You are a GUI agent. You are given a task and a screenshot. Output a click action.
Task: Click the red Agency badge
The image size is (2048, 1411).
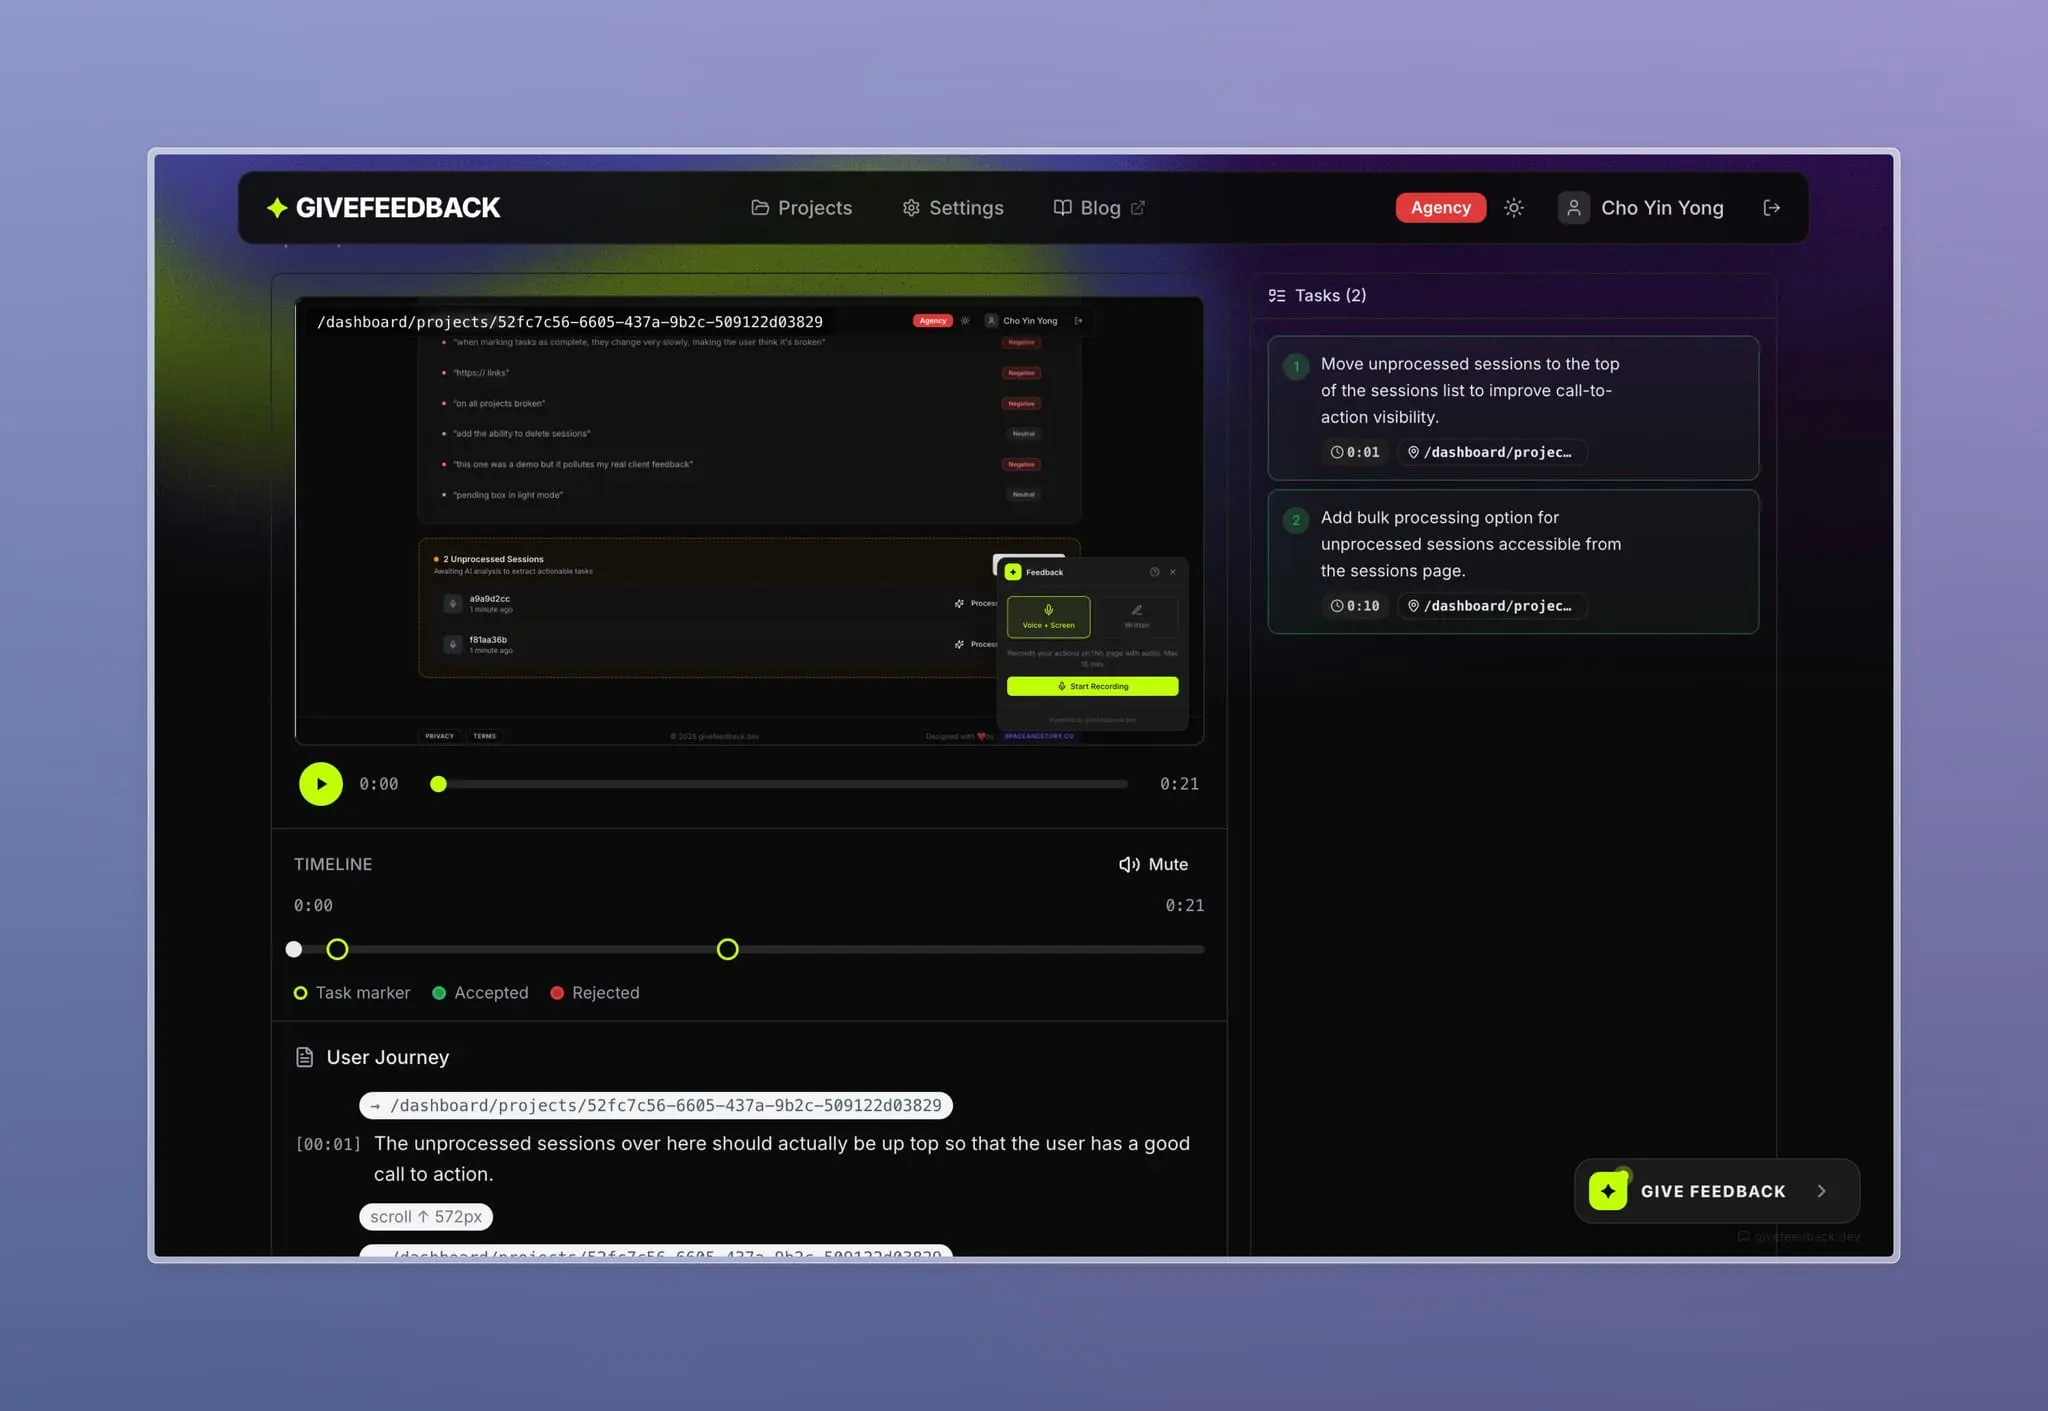click(x=1440, y=208)
